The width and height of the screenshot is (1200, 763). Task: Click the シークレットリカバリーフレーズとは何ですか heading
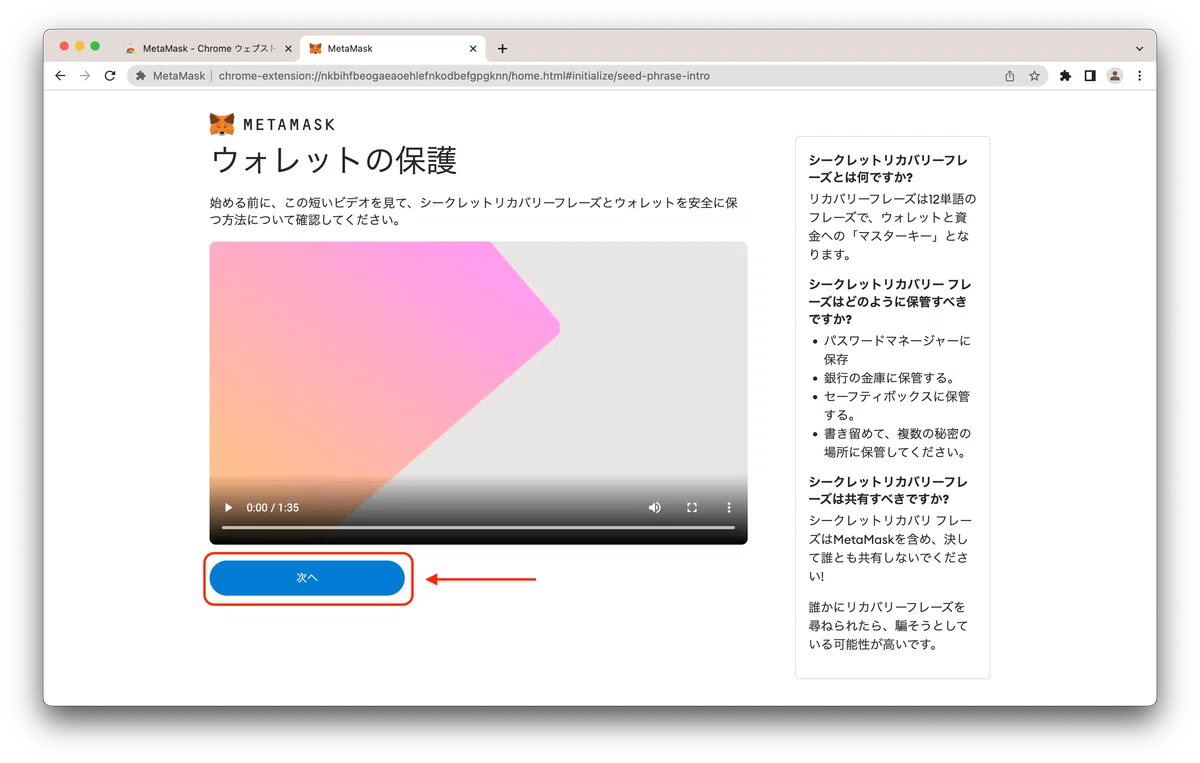click(x=888, y=168)
